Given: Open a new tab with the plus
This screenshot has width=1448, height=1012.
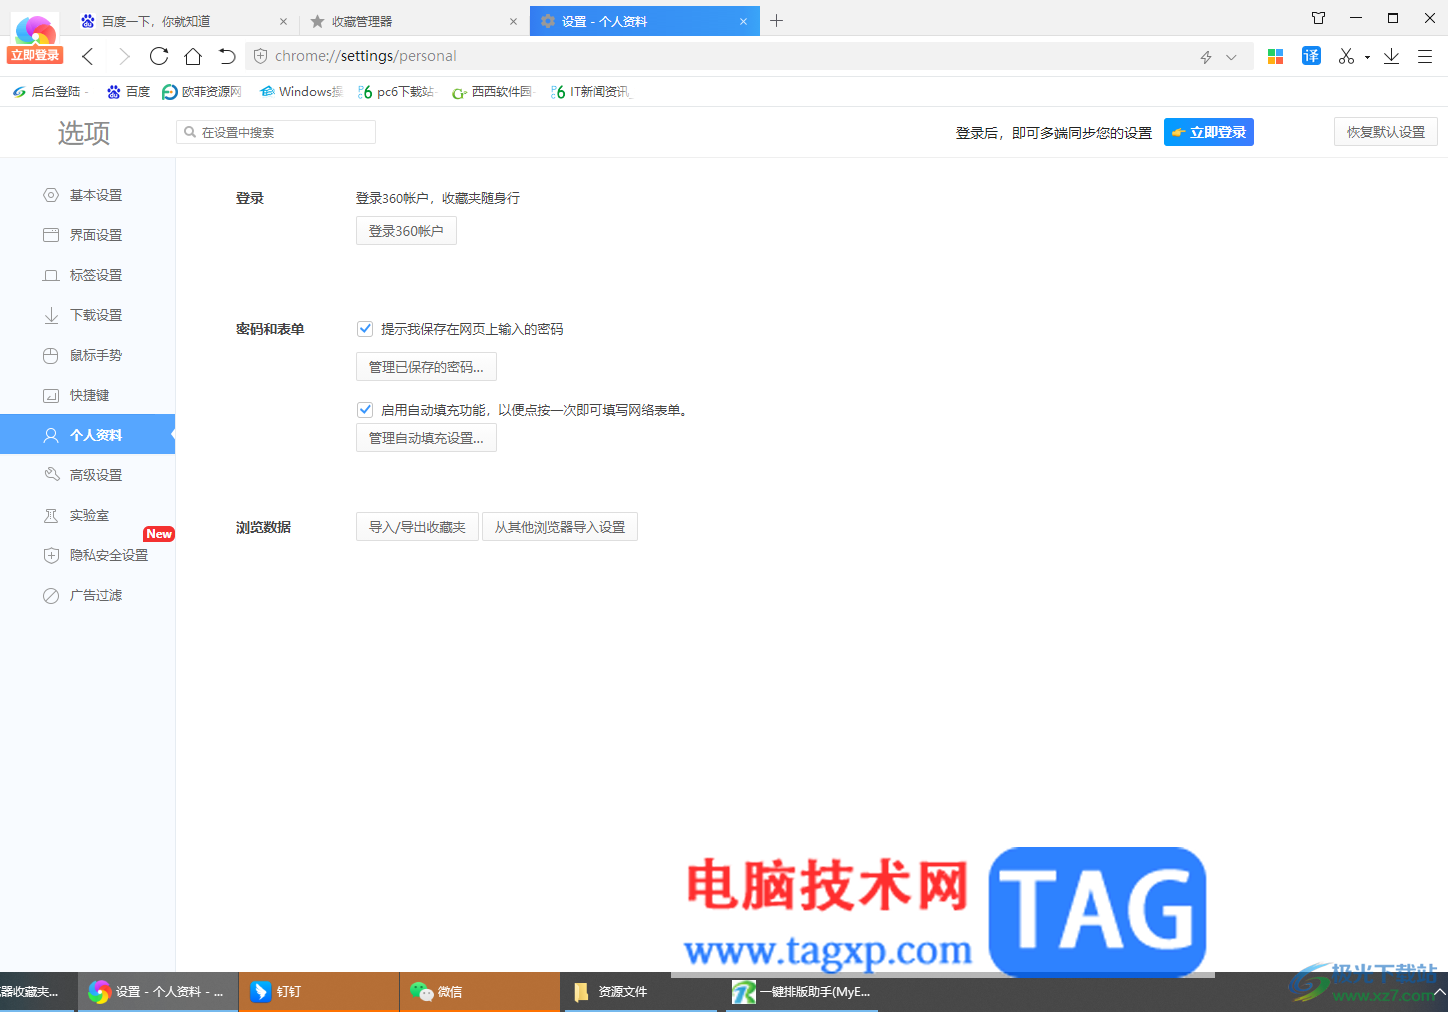Looking at the screenshot, I should coord(777,20).
